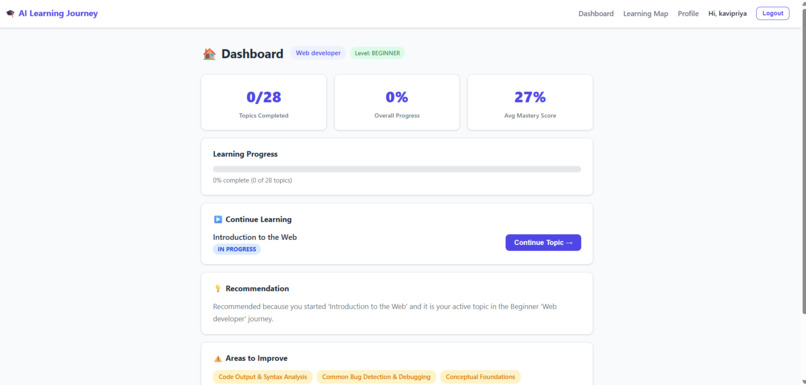Click the graduation cap logo icon
The height and width of the screenshot is (385, 806).
point(10,13)
